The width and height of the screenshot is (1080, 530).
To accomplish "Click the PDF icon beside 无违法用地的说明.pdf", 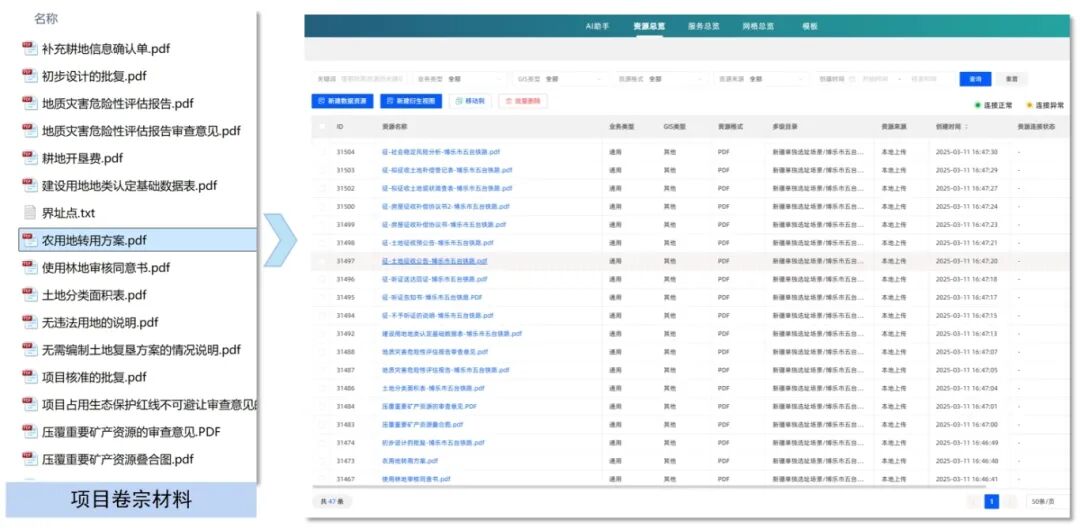I will [x=29, y=322].
